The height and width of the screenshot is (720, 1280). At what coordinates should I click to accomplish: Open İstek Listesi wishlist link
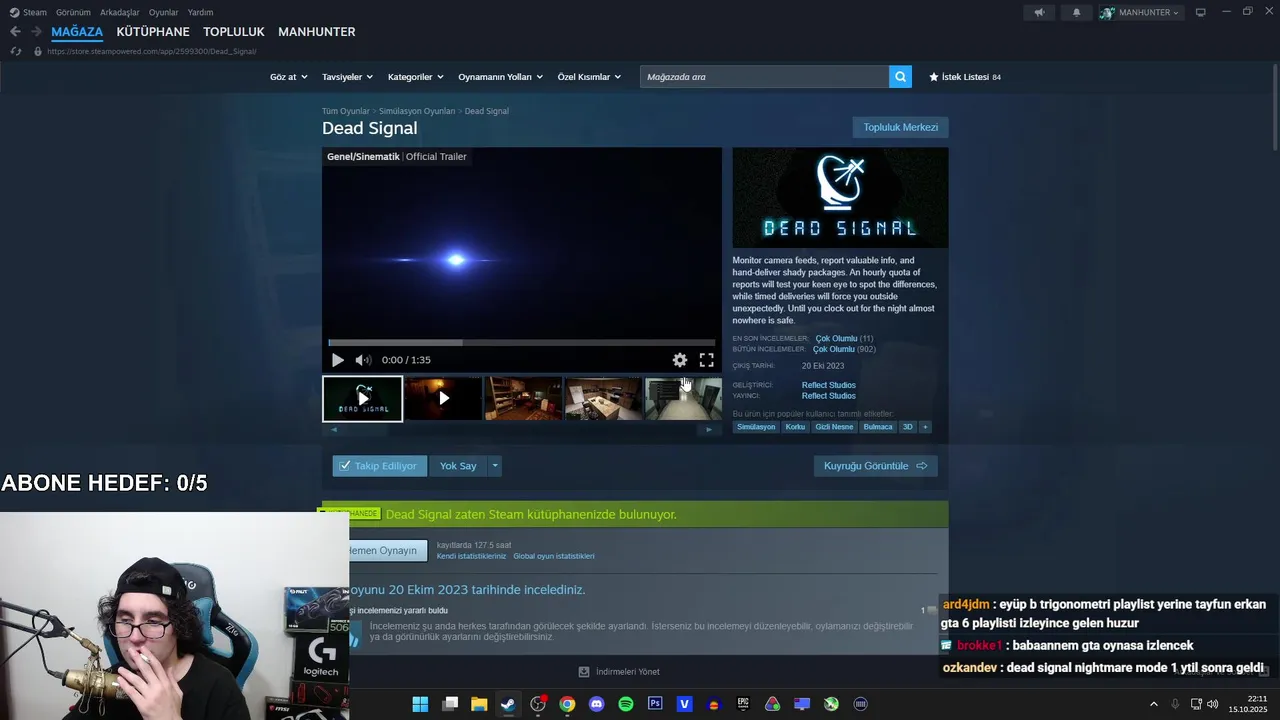pos(965,77)
